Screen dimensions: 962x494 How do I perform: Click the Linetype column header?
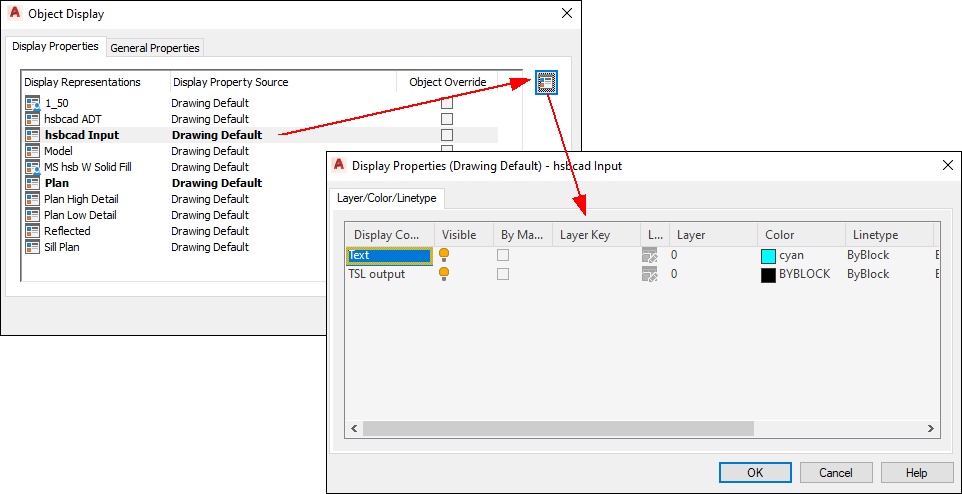pyautogui.click(x=889, y=235)
